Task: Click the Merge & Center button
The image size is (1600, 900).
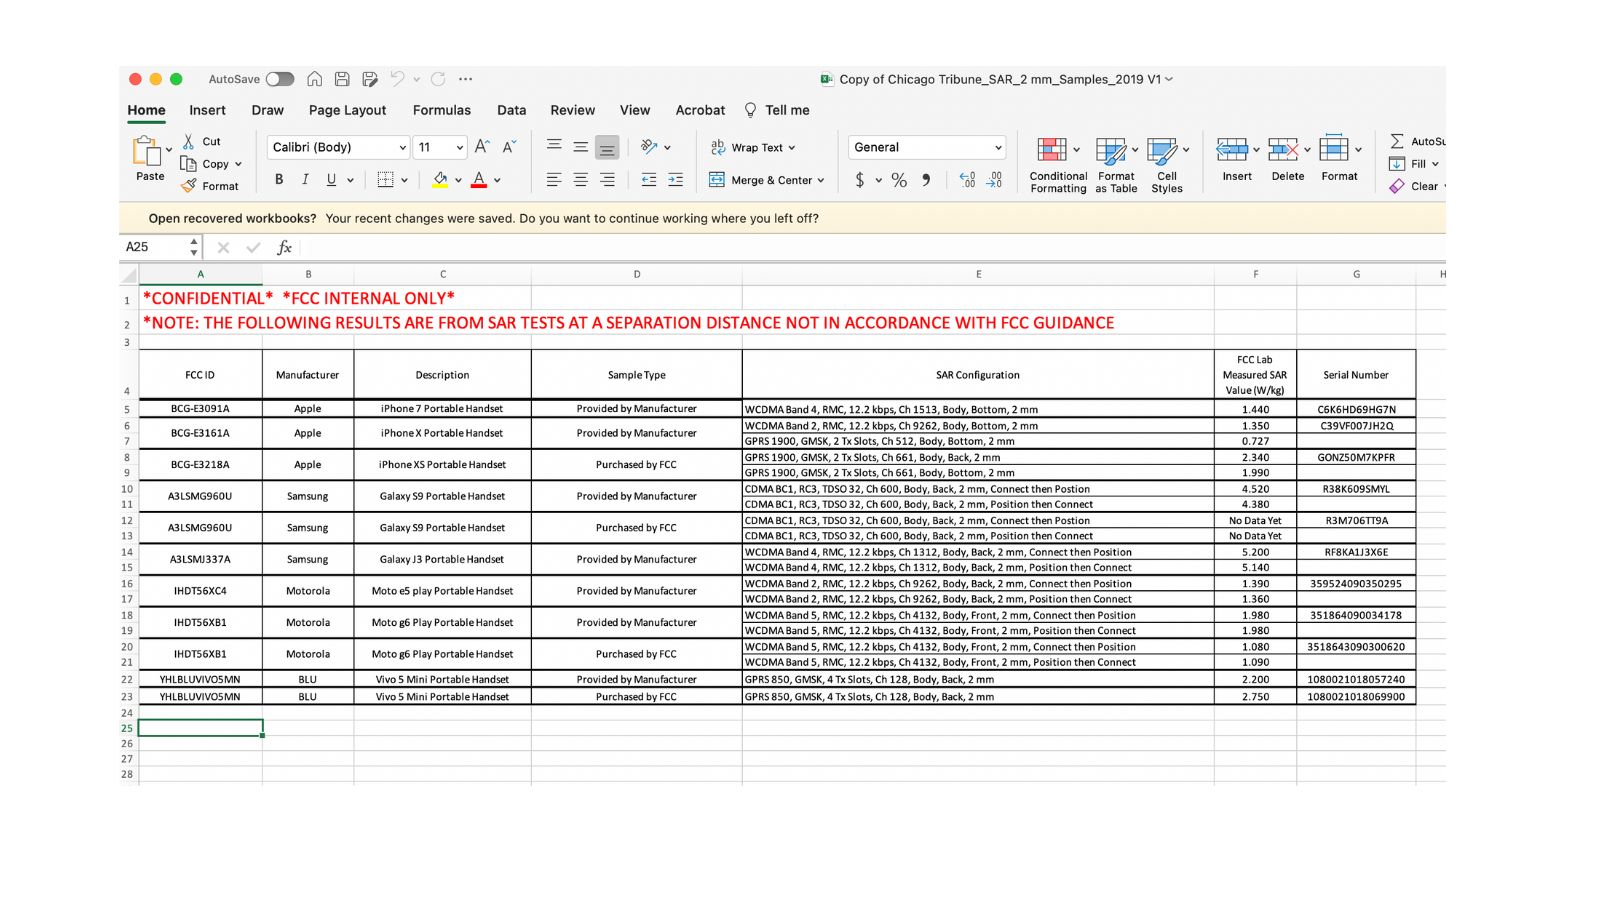Action: pos(767,180)
